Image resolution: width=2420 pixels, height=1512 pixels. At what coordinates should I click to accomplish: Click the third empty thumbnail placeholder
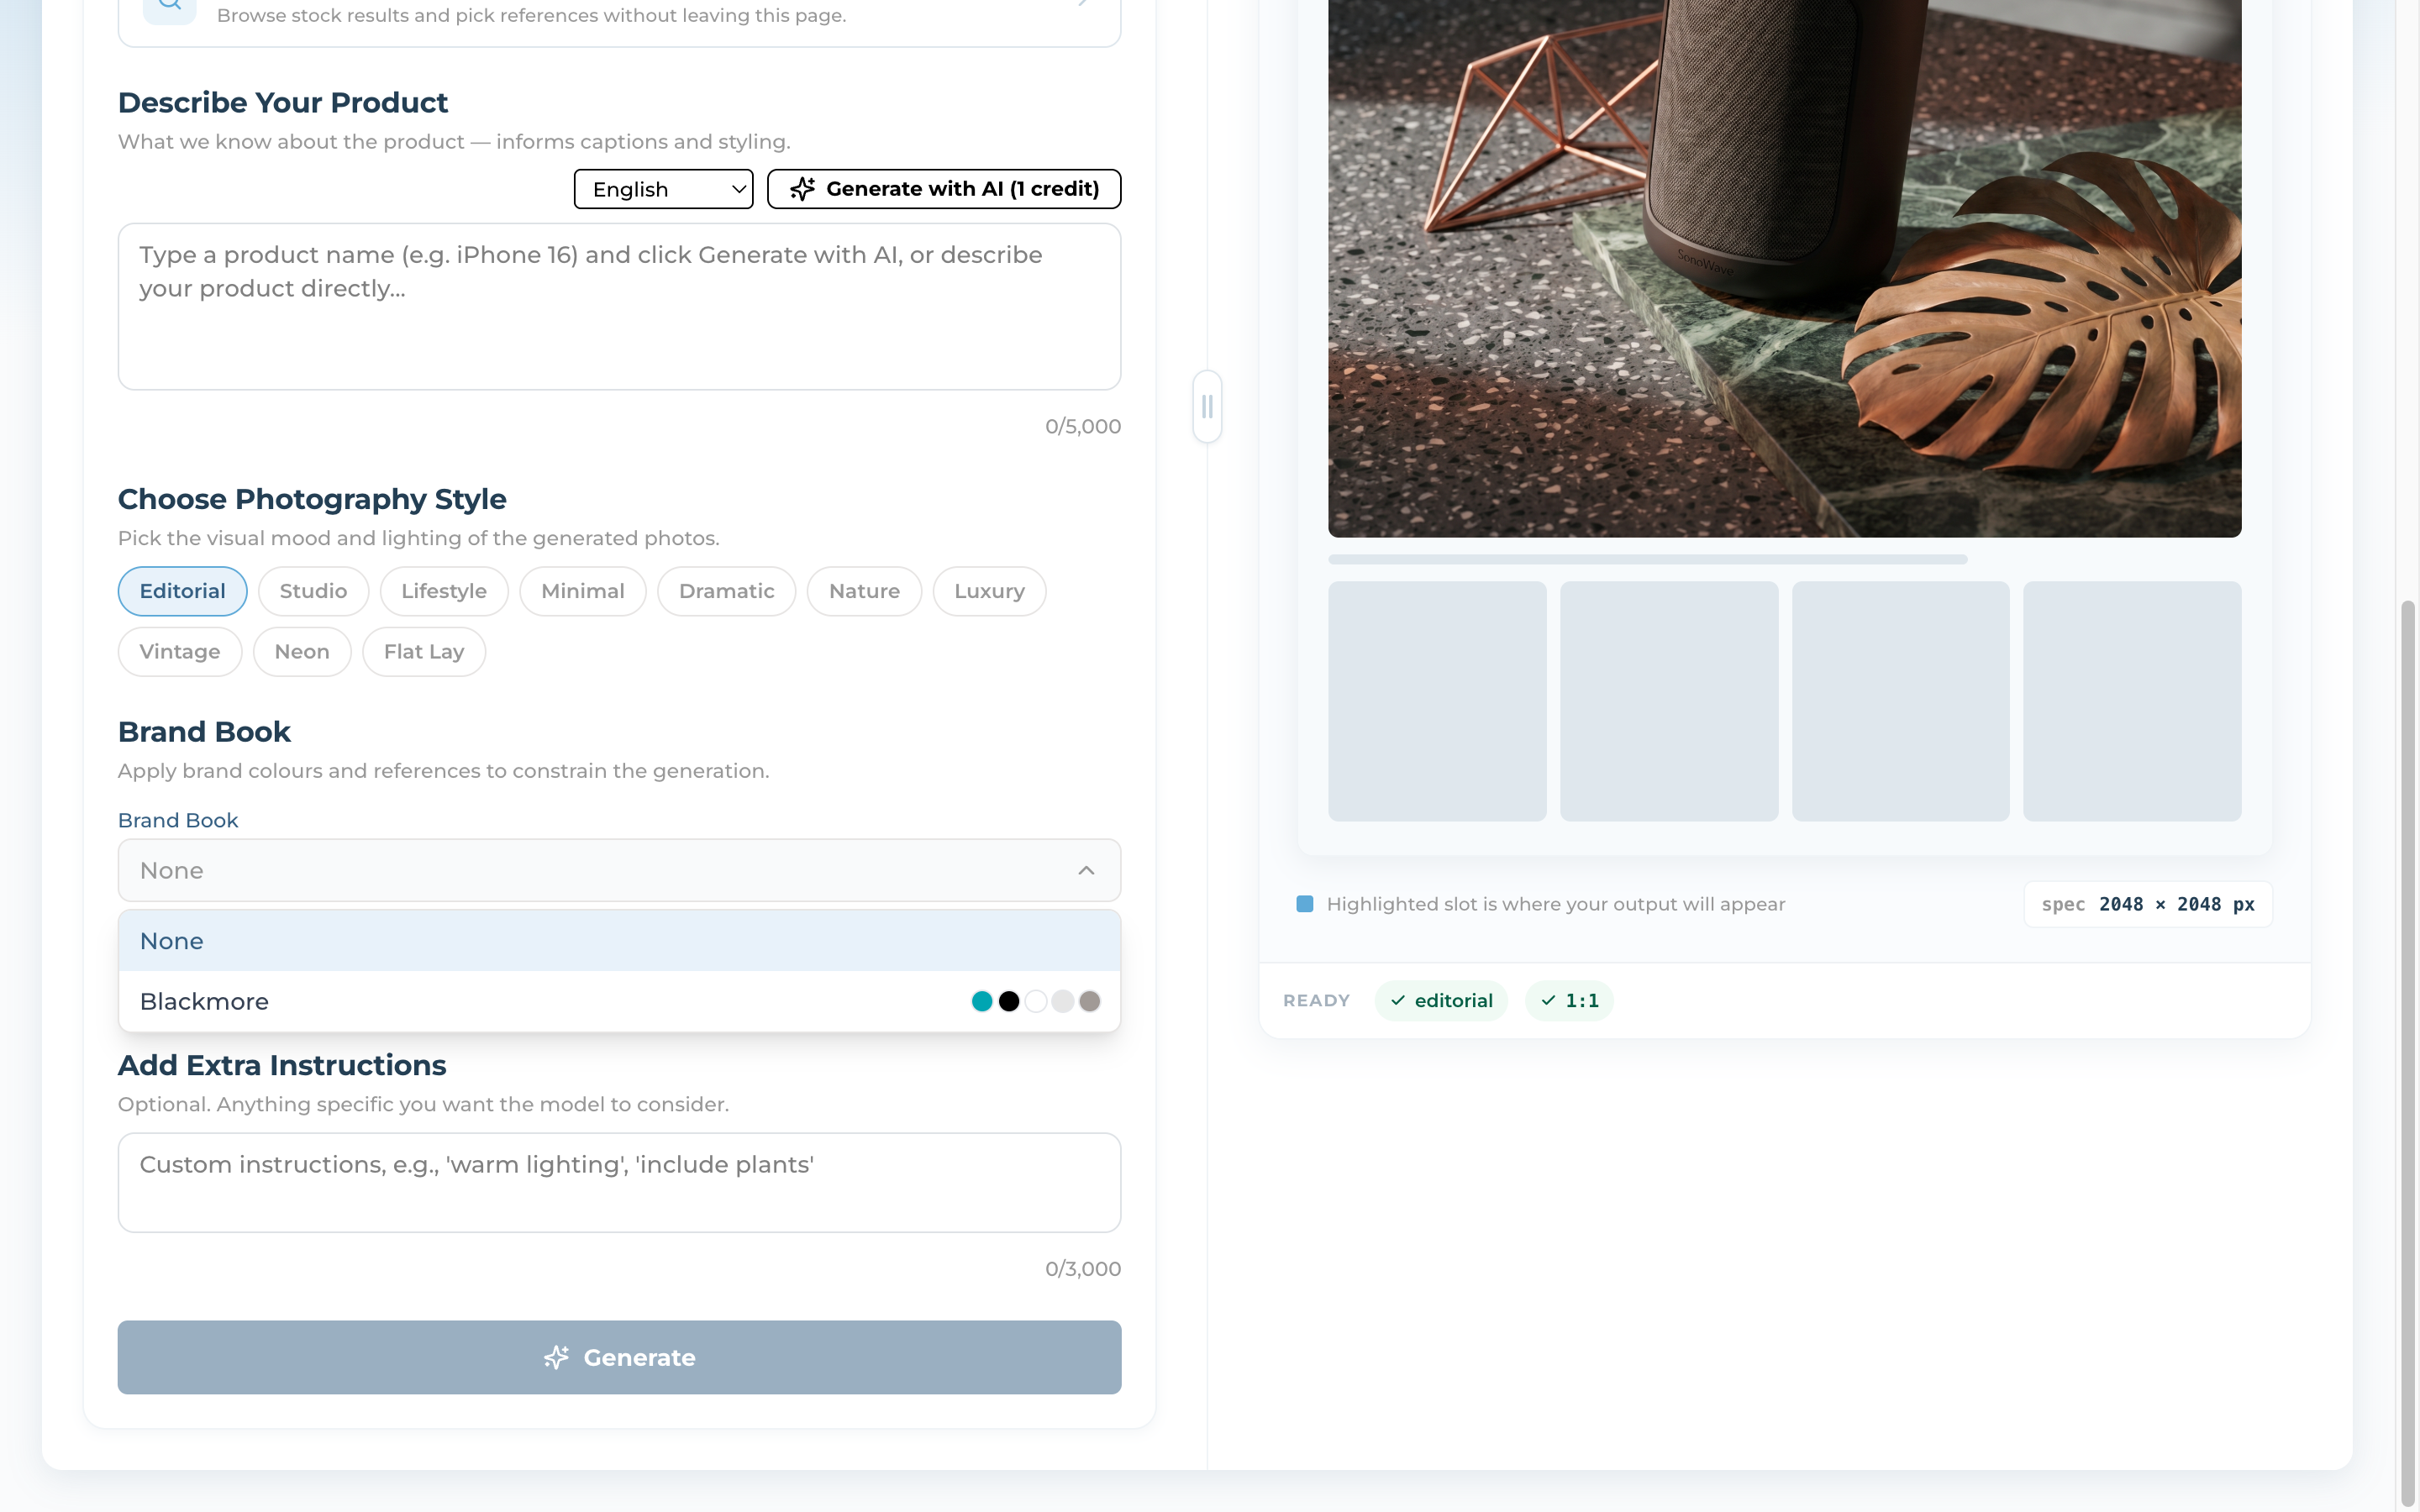[1900, 701]
